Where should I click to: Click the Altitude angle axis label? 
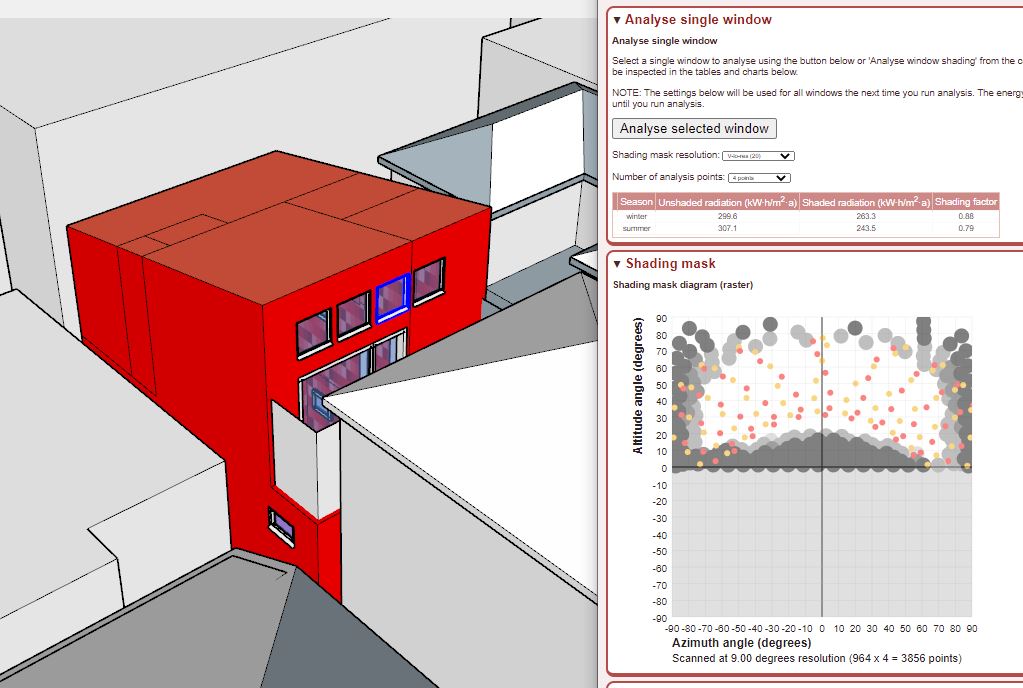click(x=638, y=386)
